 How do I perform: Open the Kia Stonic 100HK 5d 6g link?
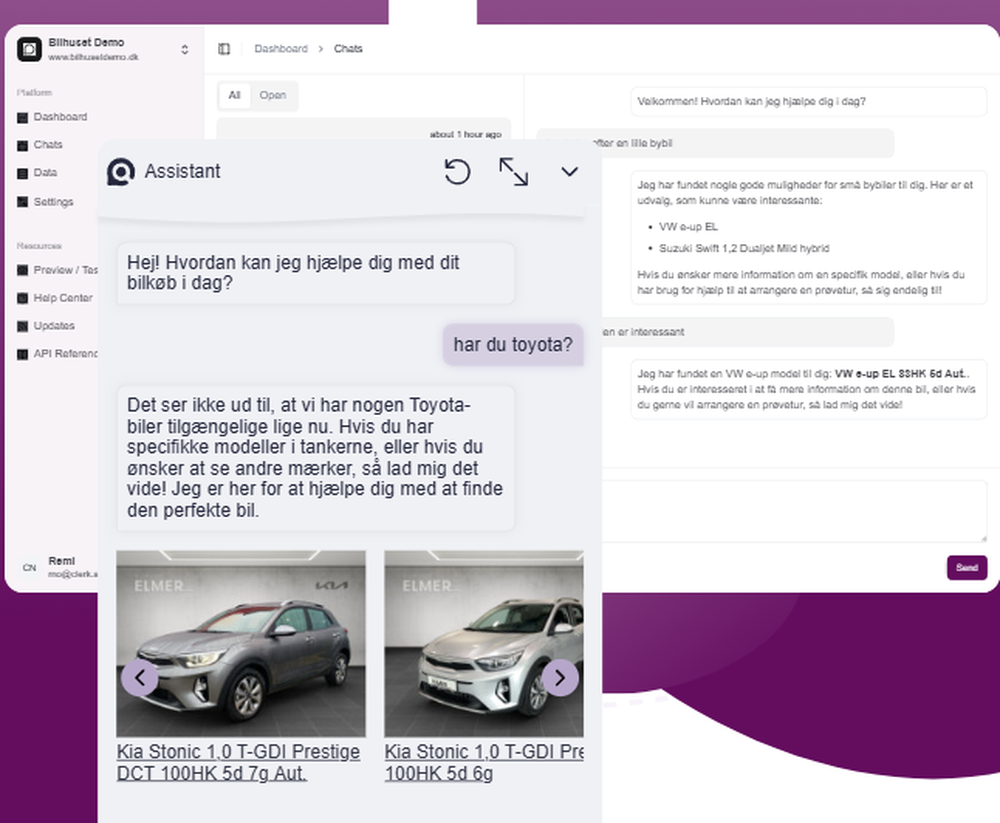484,763
